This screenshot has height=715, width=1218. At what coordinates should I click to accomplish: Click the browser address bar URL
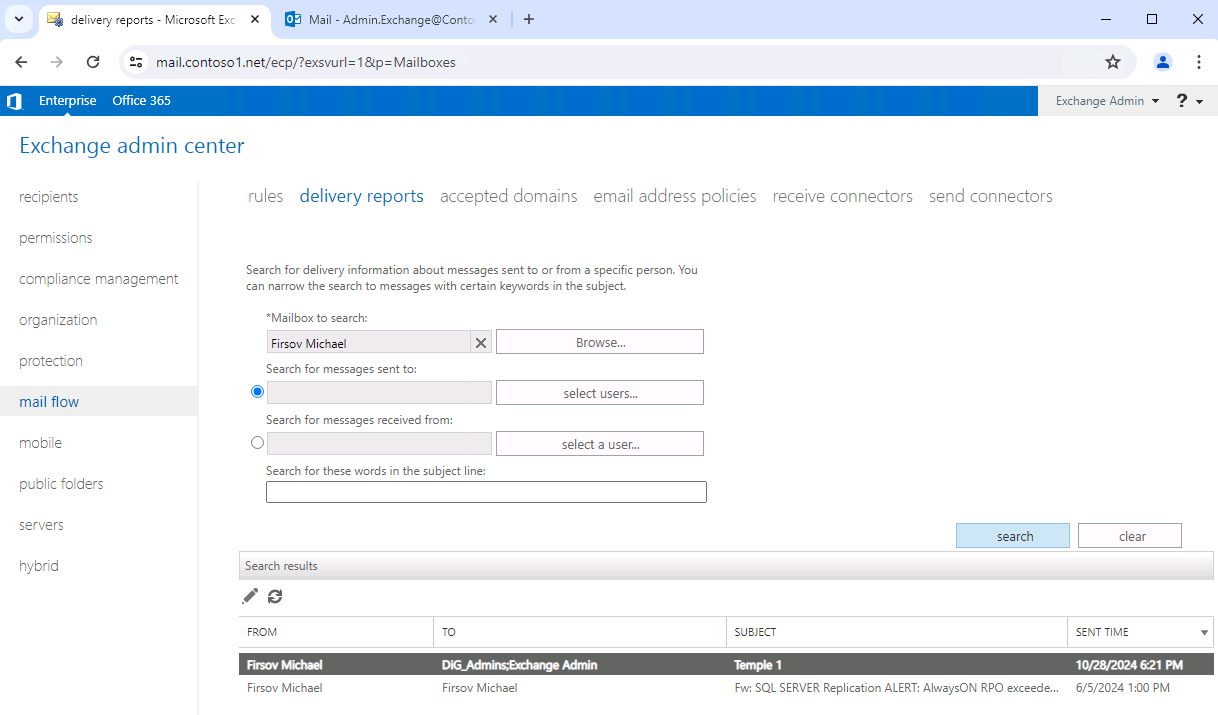pos(306,62)
